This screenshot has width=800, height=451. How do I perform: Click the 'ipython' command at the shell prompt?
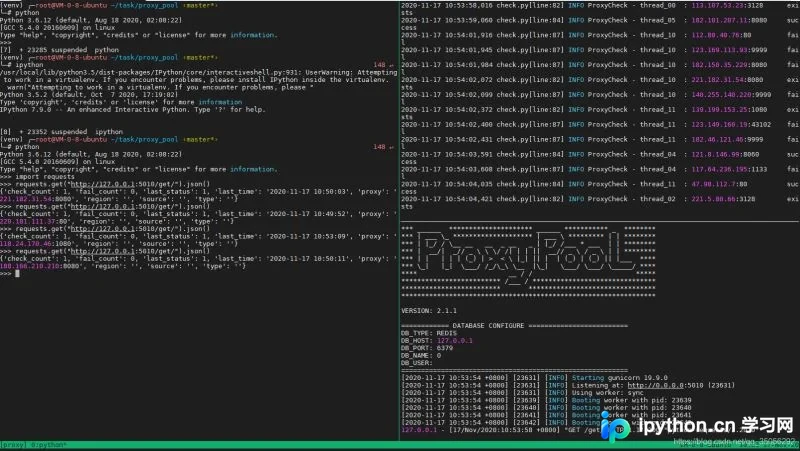30,65
